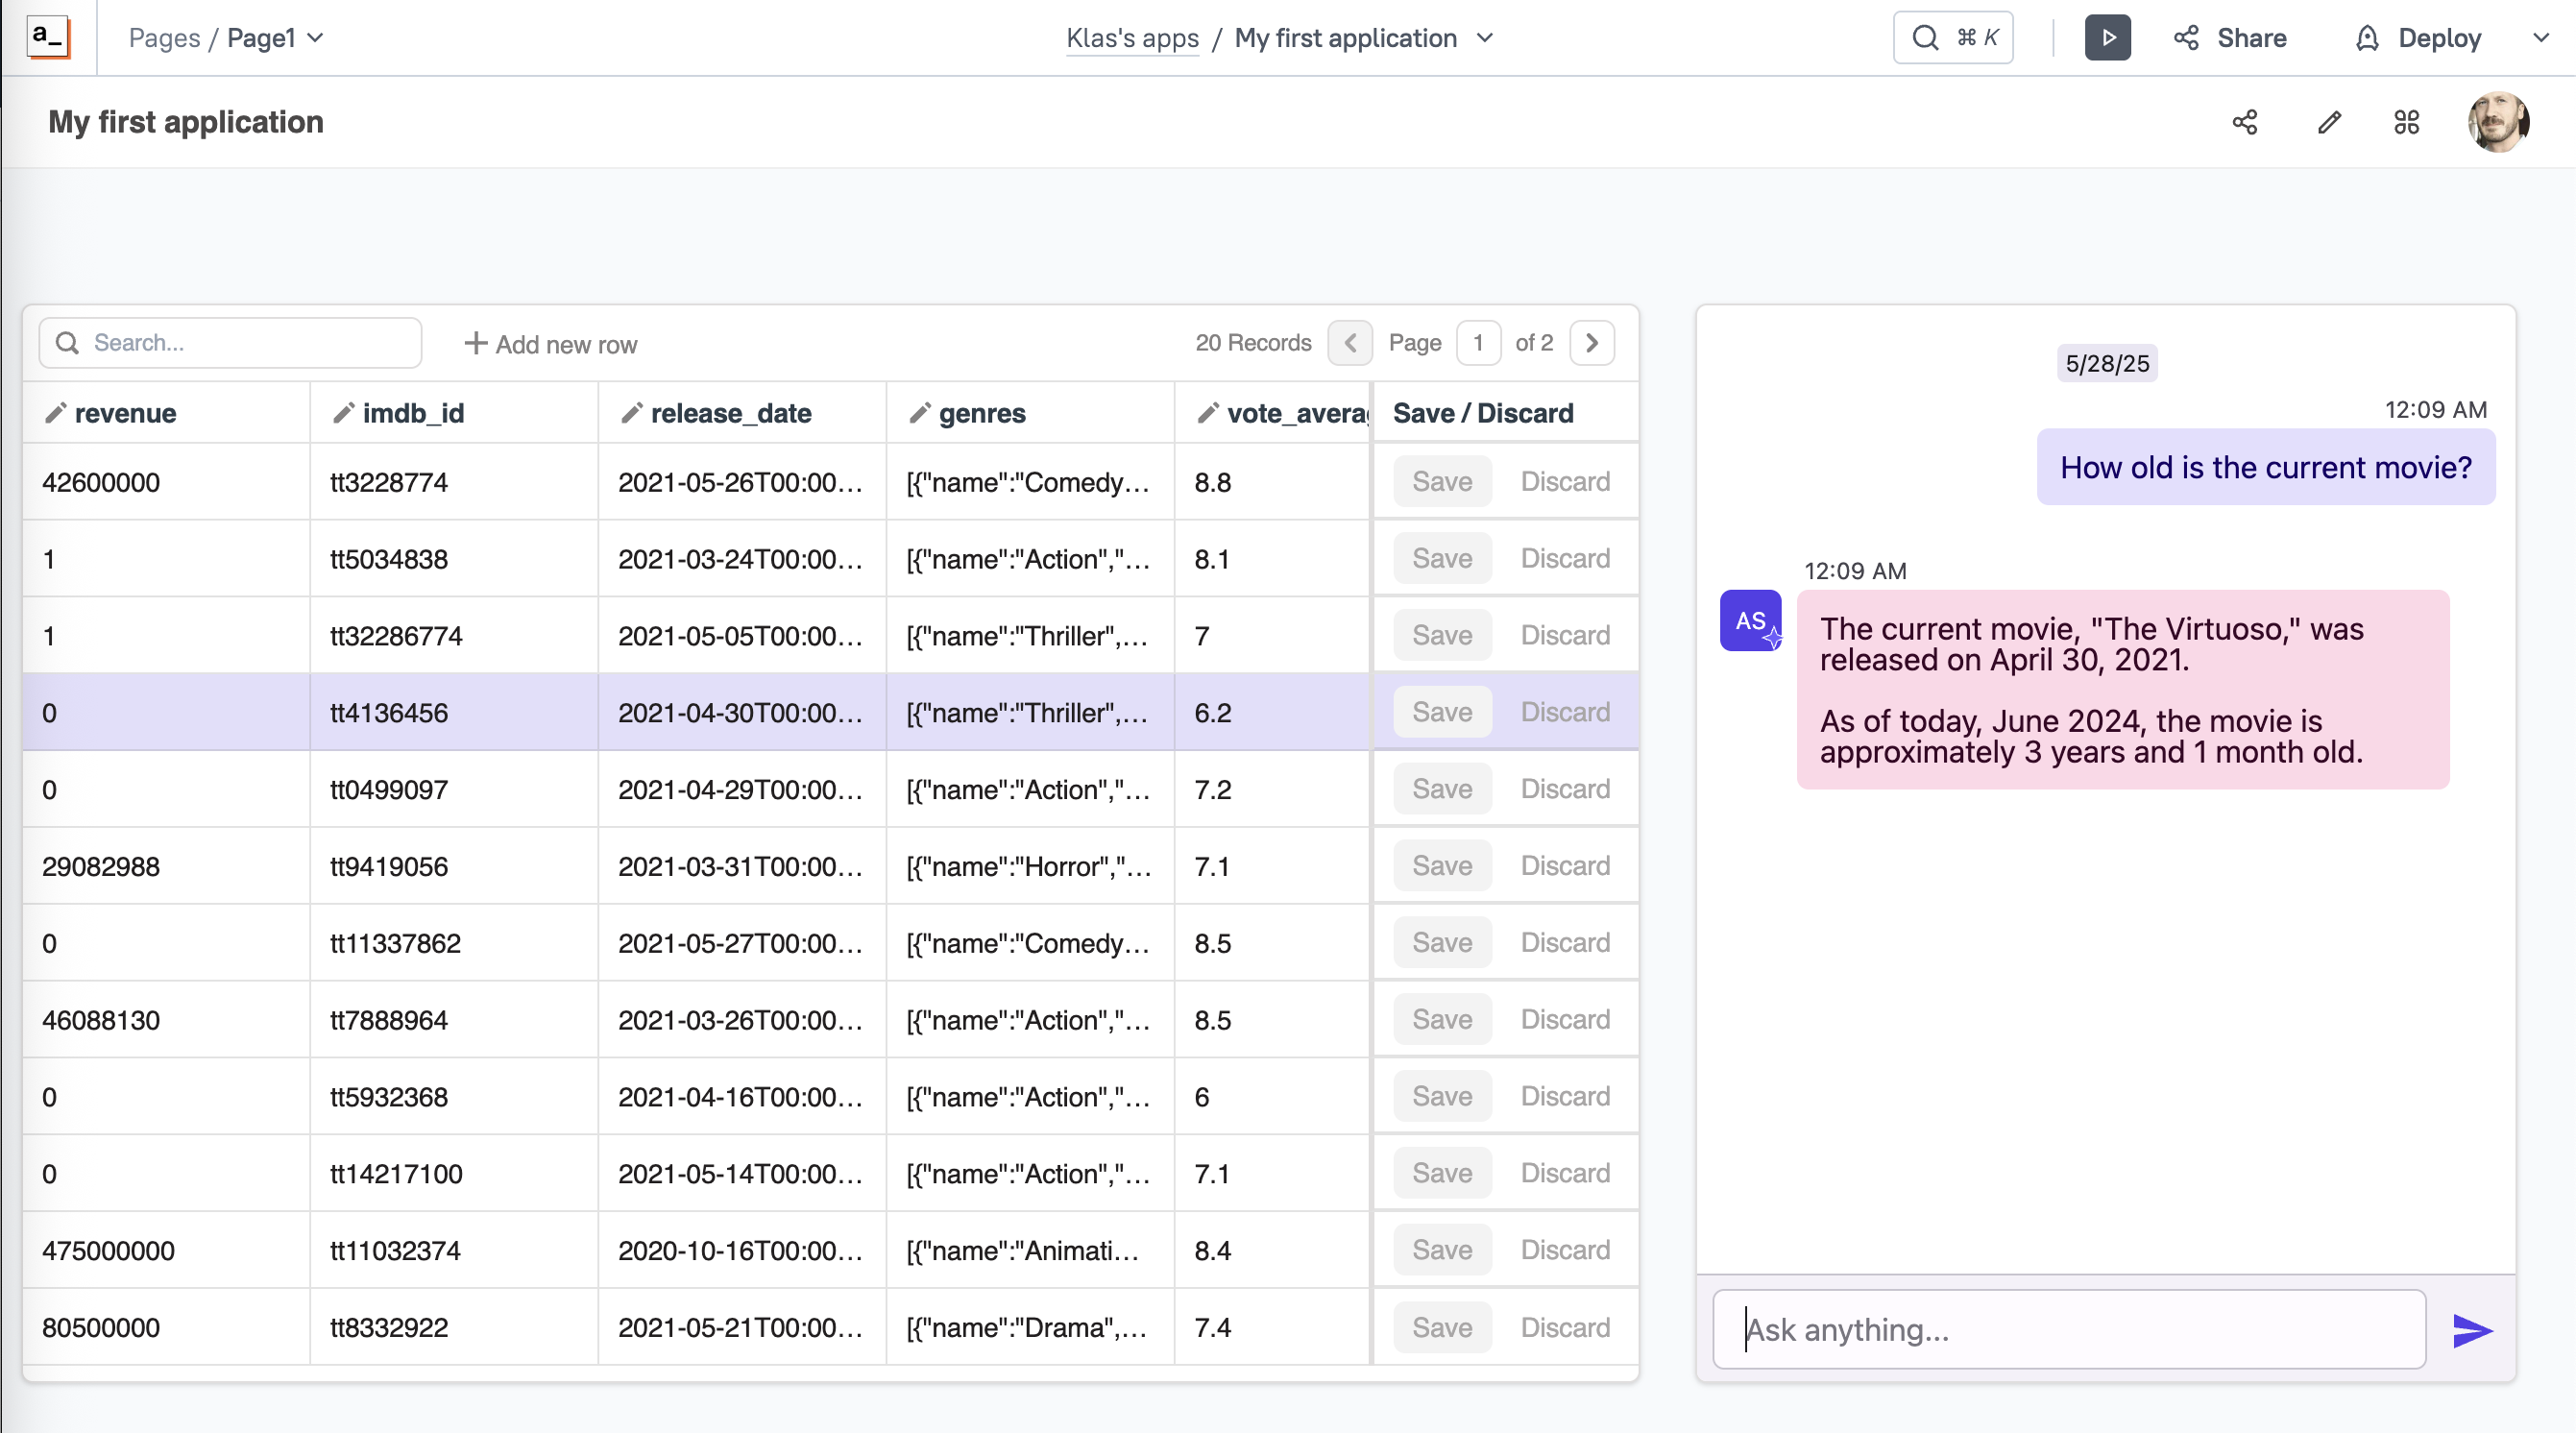Open edit mode with the pencil icon

click(2330, 122)
